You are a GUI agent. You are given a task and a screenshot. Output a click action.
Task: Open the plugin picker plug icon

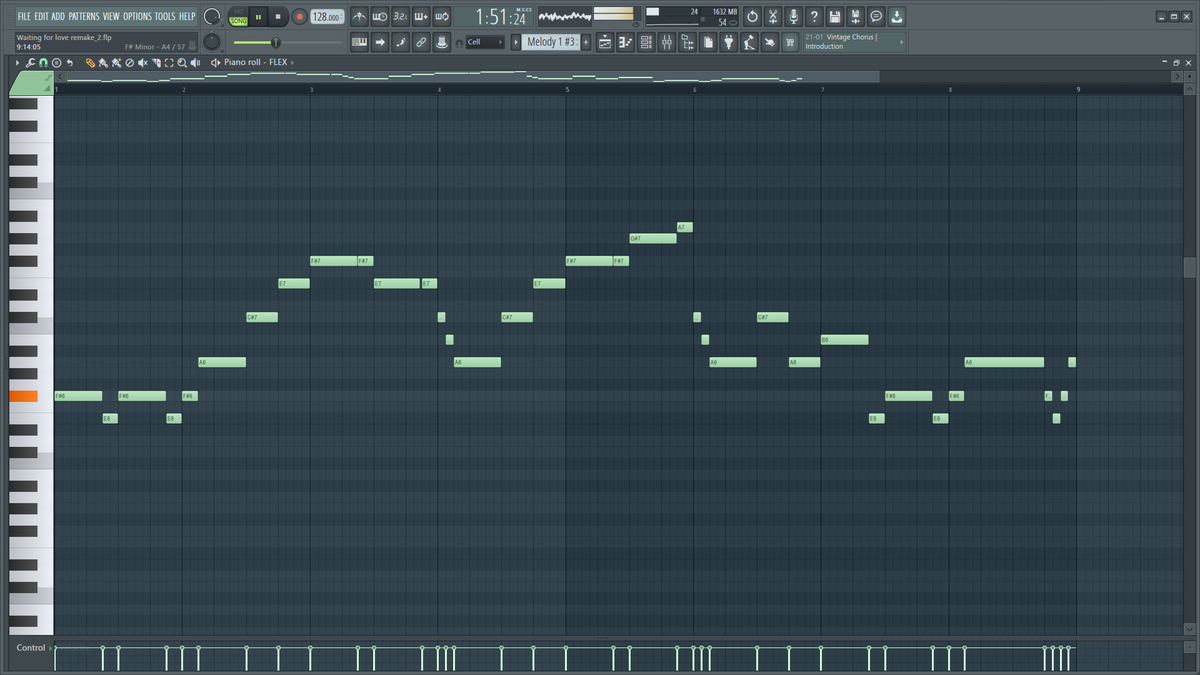point(729,42)
